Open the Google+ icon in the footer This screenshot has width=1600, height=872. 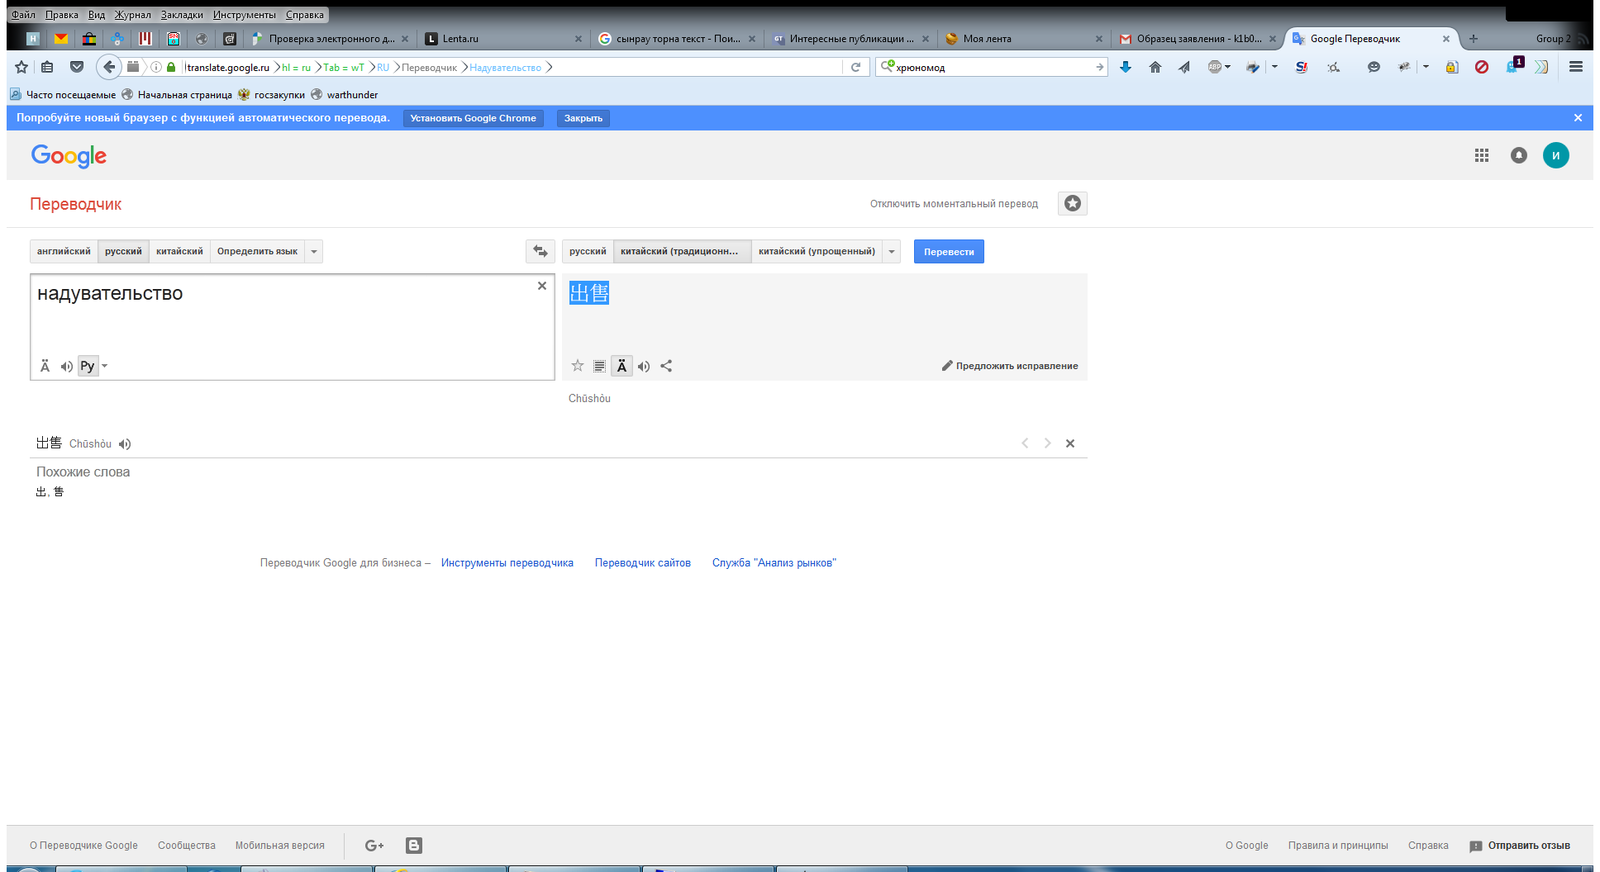point(374,846)
